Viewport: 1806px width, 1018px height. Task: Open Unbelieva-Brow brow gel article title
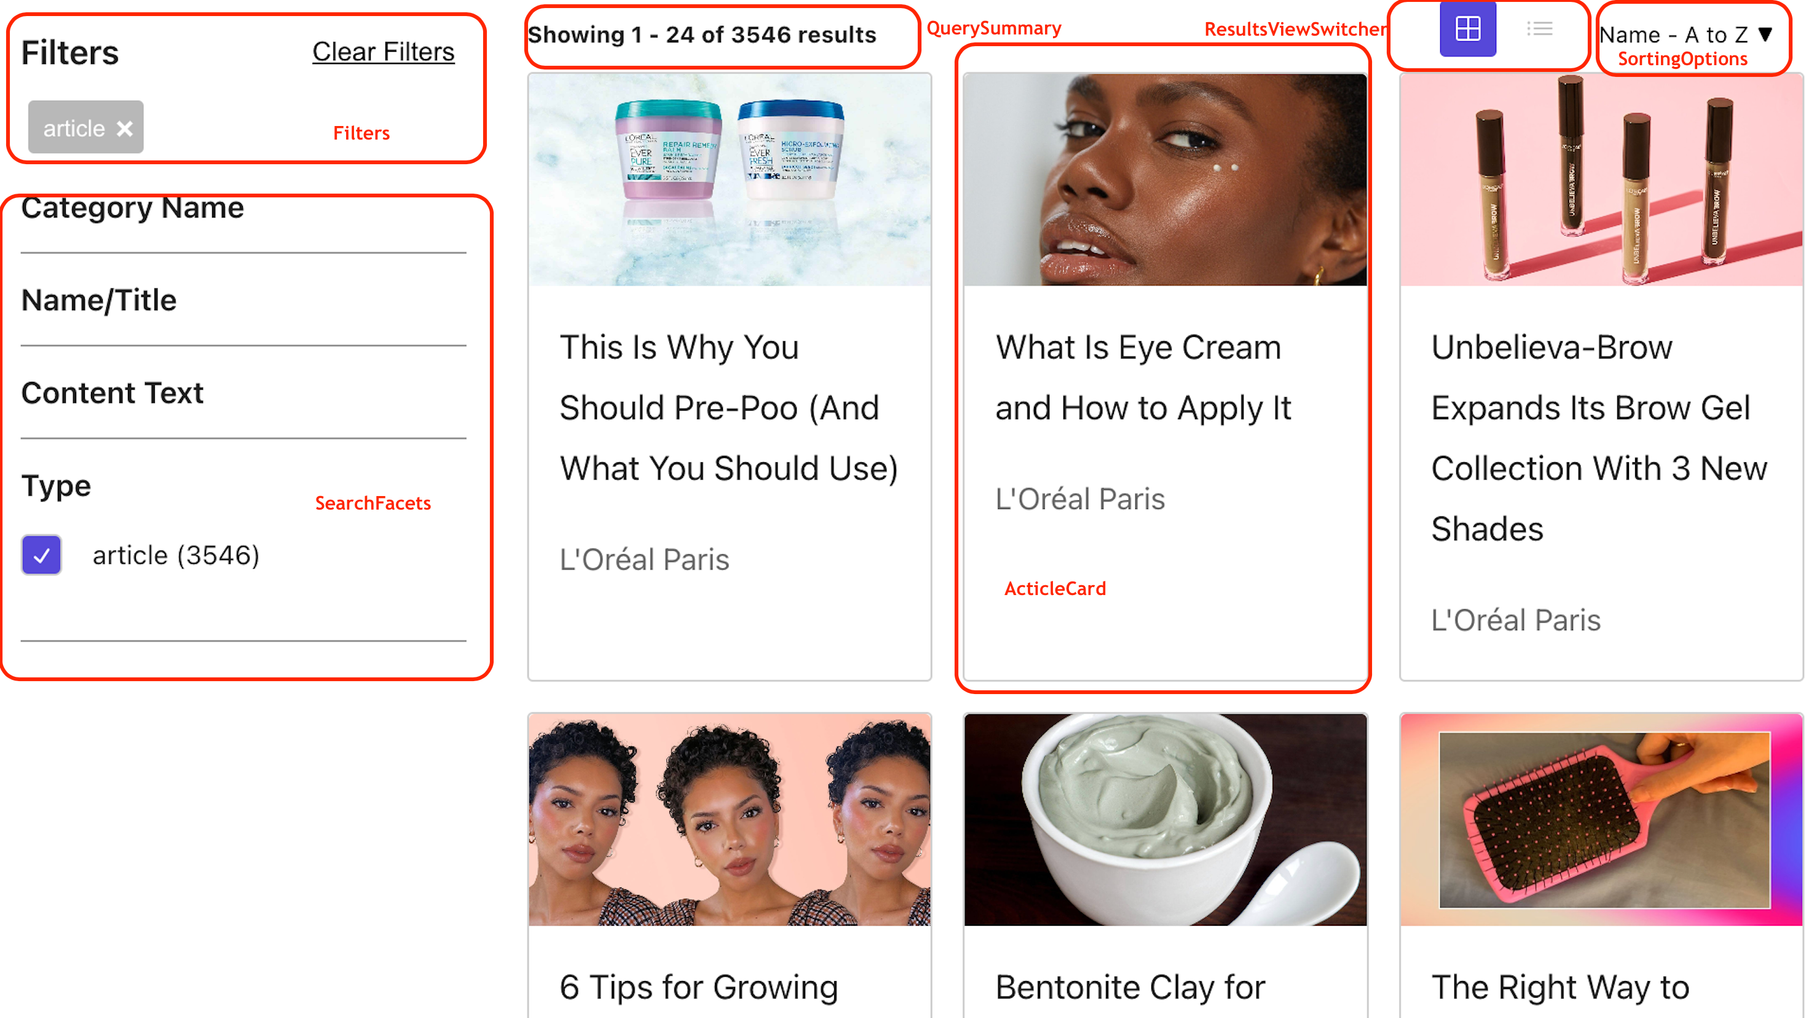coord(1599,438)
